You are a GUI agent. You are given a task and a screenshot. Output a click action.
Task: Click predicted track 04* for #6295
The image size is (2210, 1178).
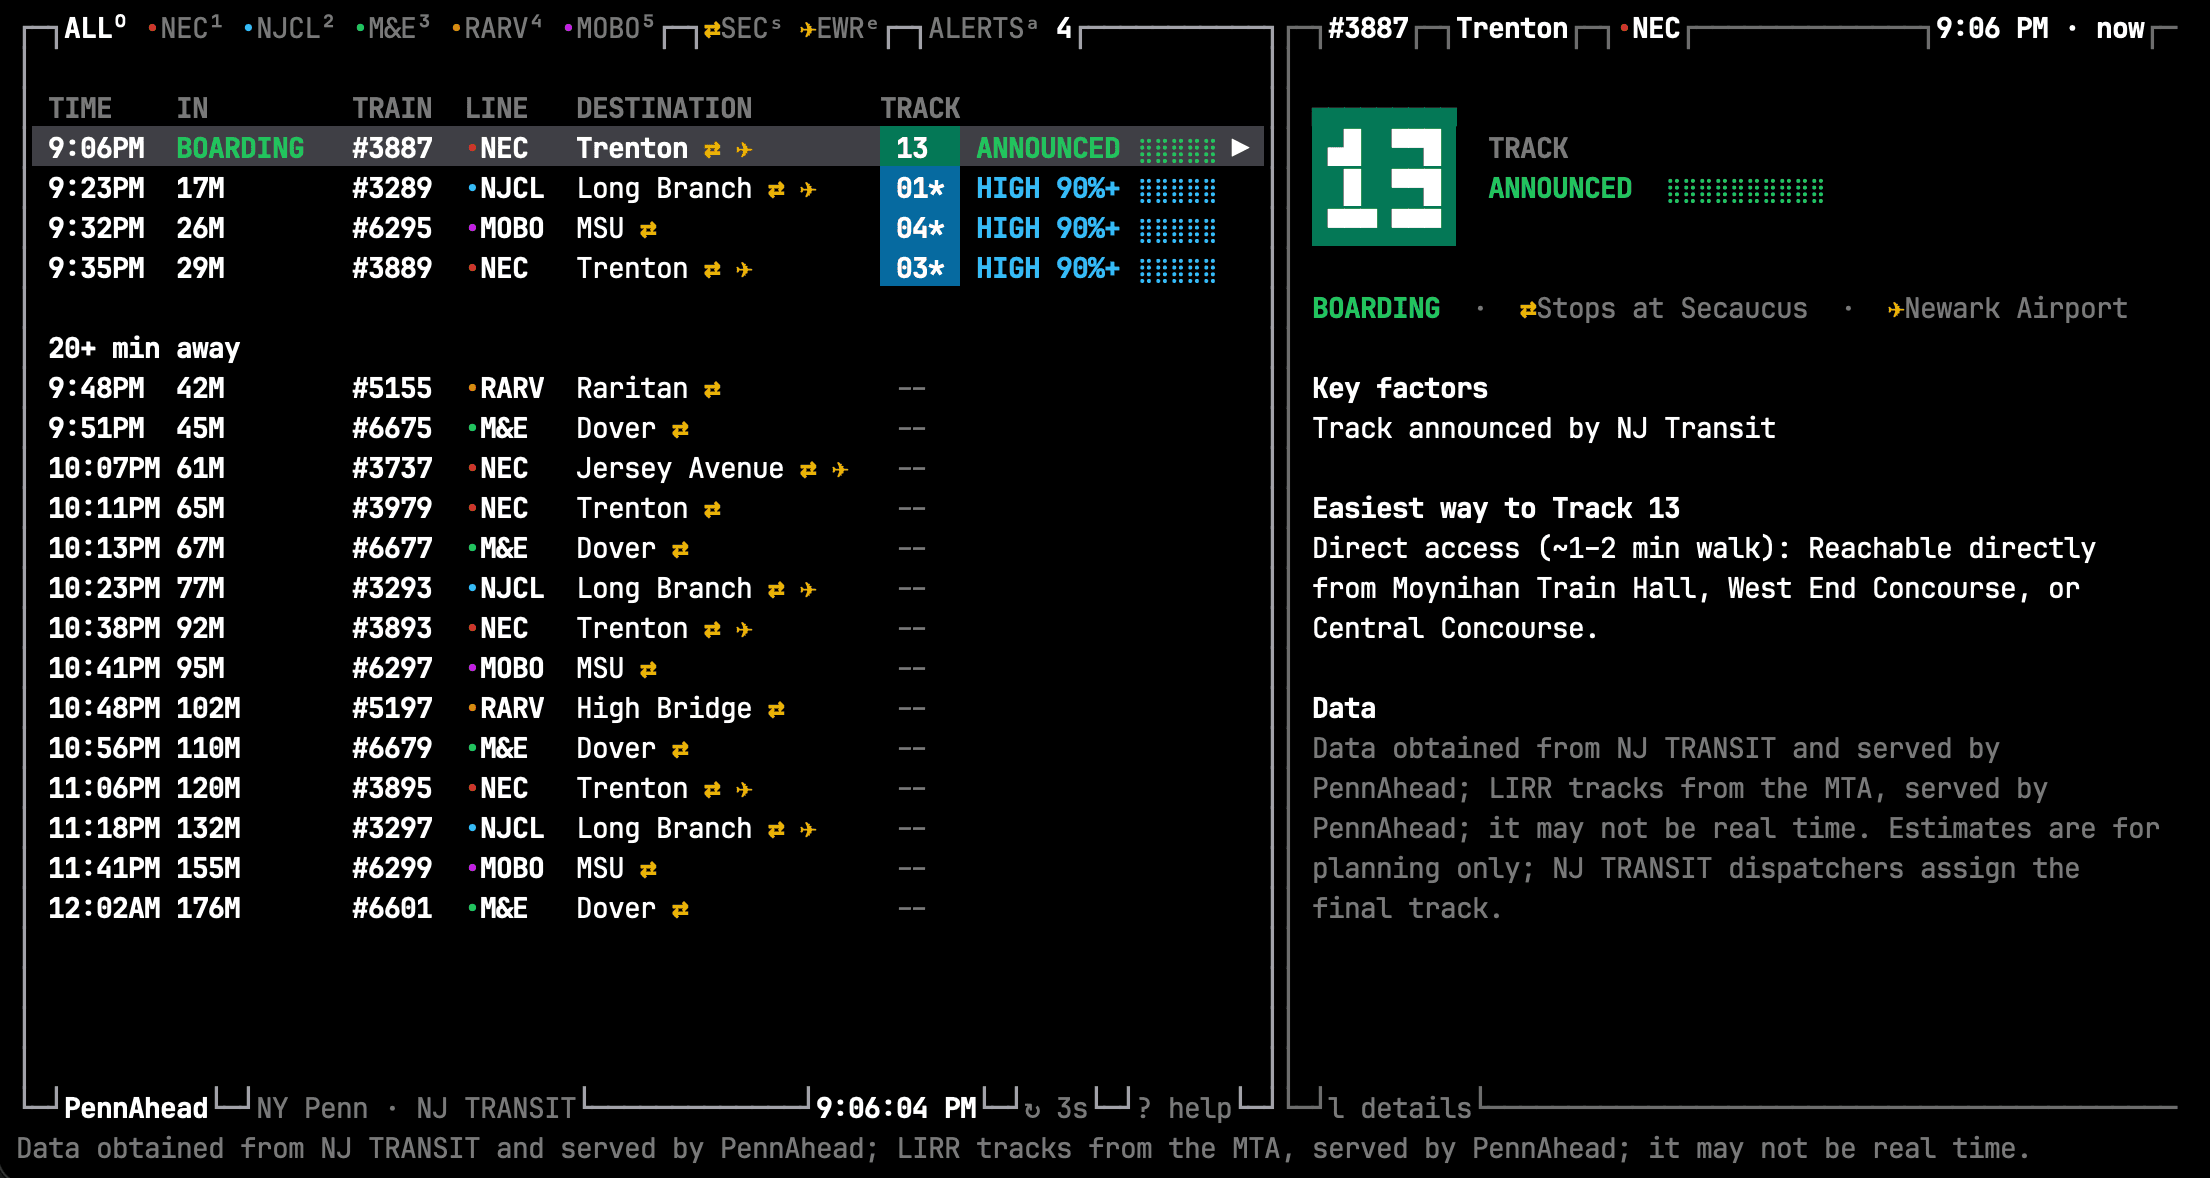(x=920, y=228)
